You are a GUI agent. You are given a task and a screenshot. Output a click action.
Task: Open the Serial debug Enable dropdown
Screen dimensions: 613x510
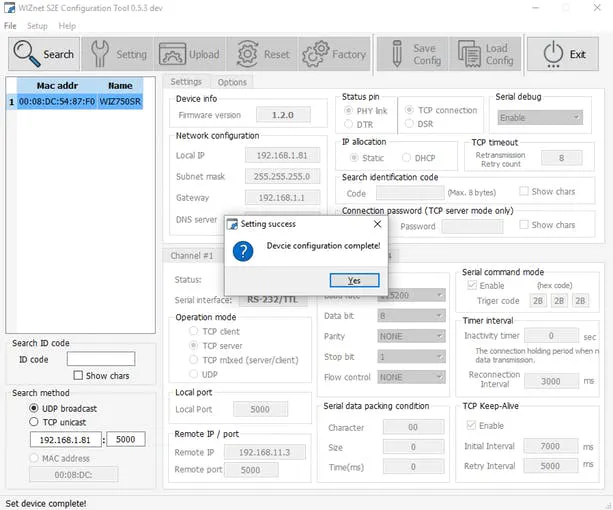pyautogui.click(x=540, y=118)
